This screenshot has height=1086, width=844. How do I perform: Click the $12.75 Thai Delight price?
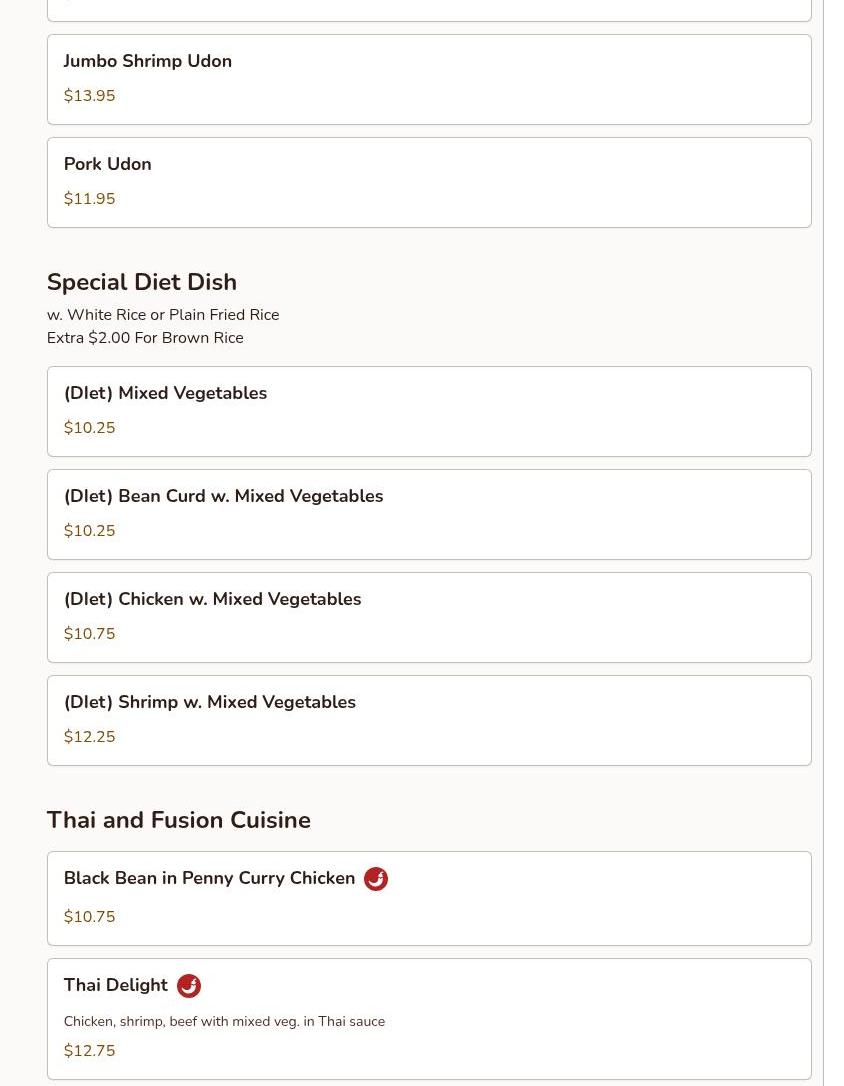(x=89, y=1051)
